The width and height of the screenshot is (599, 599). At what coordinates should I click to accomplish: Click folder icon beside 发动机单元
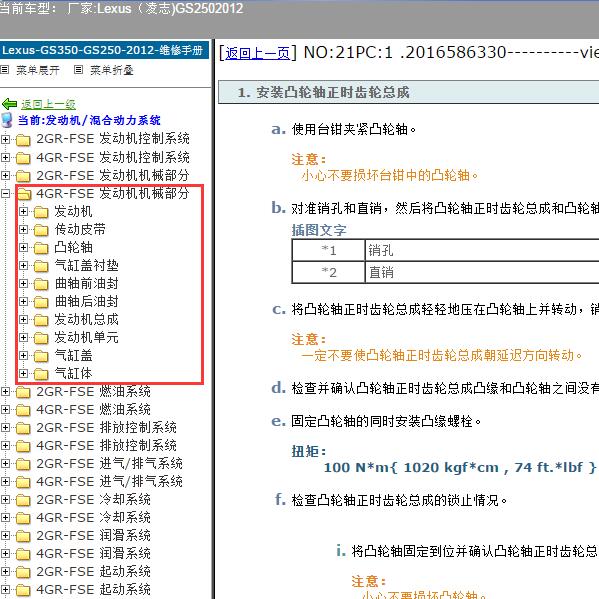click(x=41, y=338)
